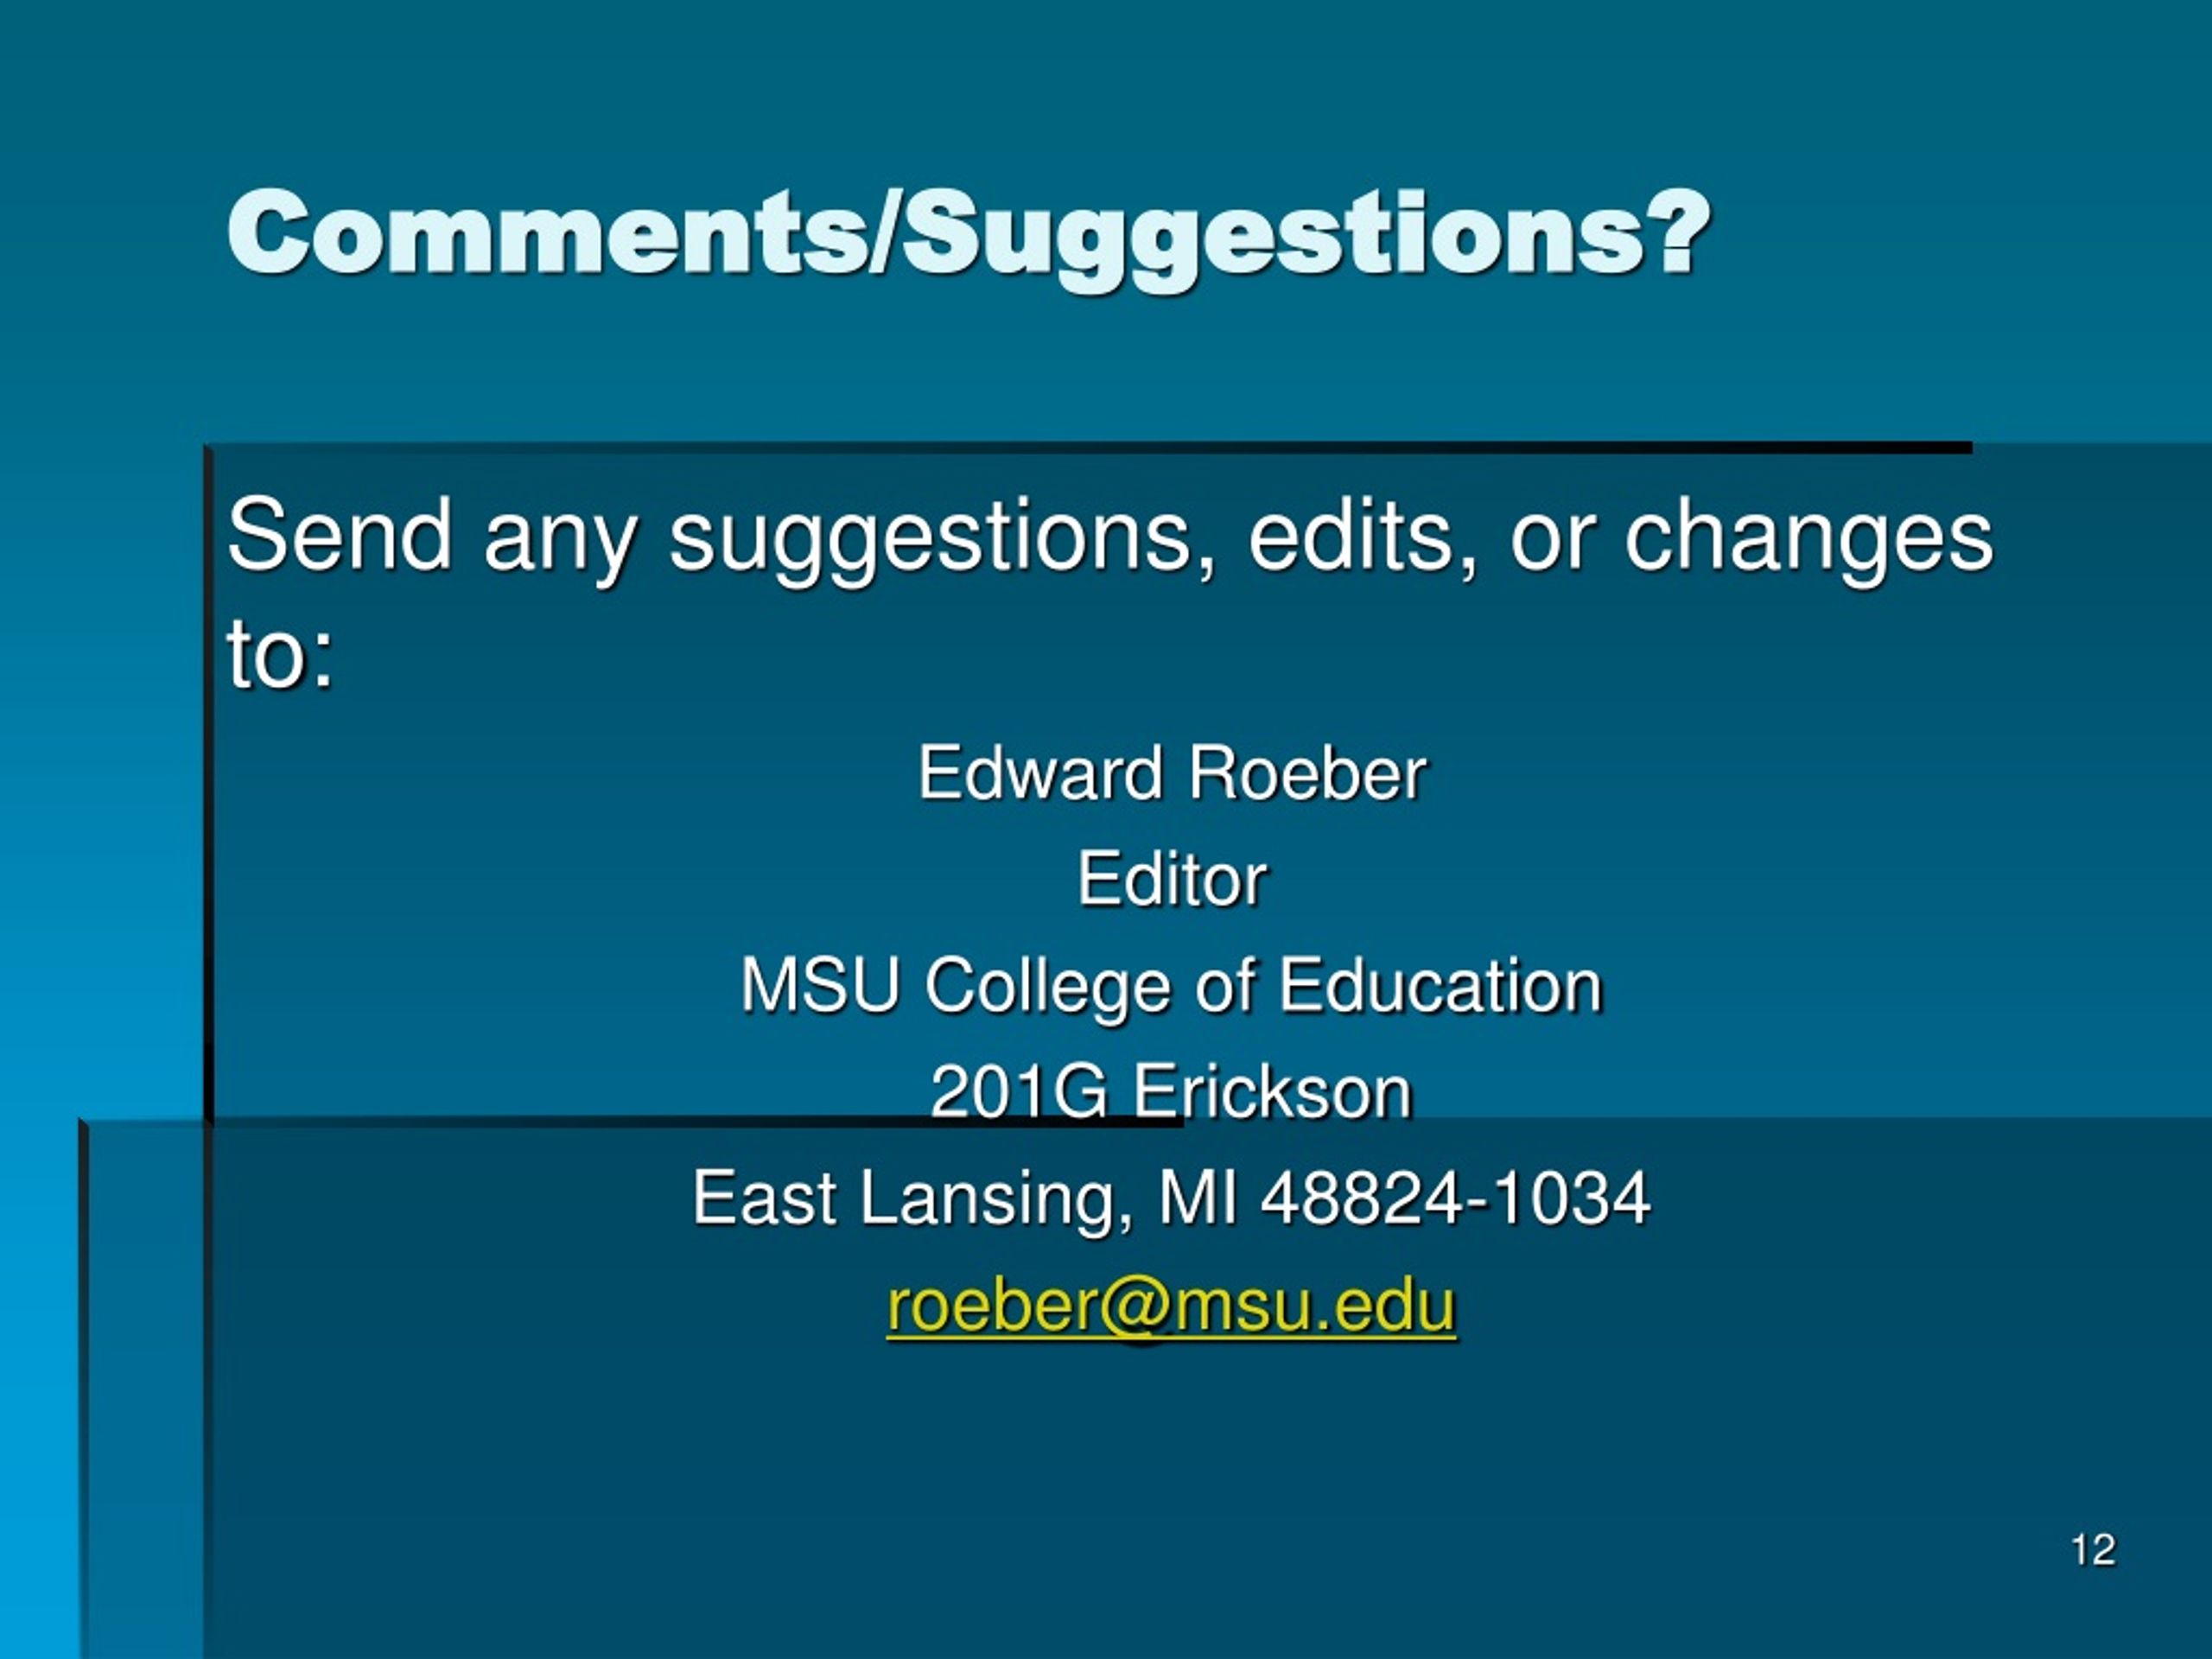This screenshot has height=1659, width=2212.
Task: Click the word 'MSU' in the college line
Action: coord(820,985)
